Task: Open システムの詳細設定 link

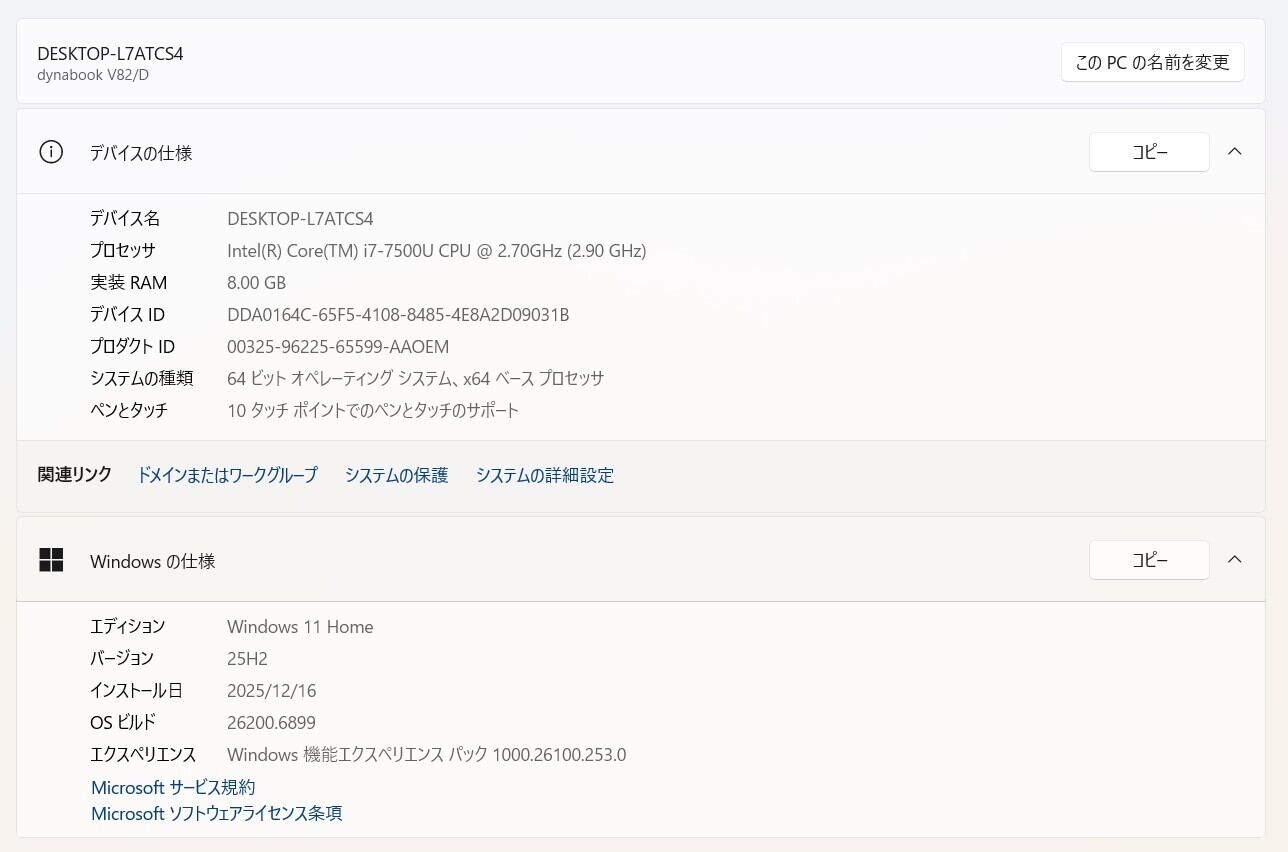Action: pos(545,475)
